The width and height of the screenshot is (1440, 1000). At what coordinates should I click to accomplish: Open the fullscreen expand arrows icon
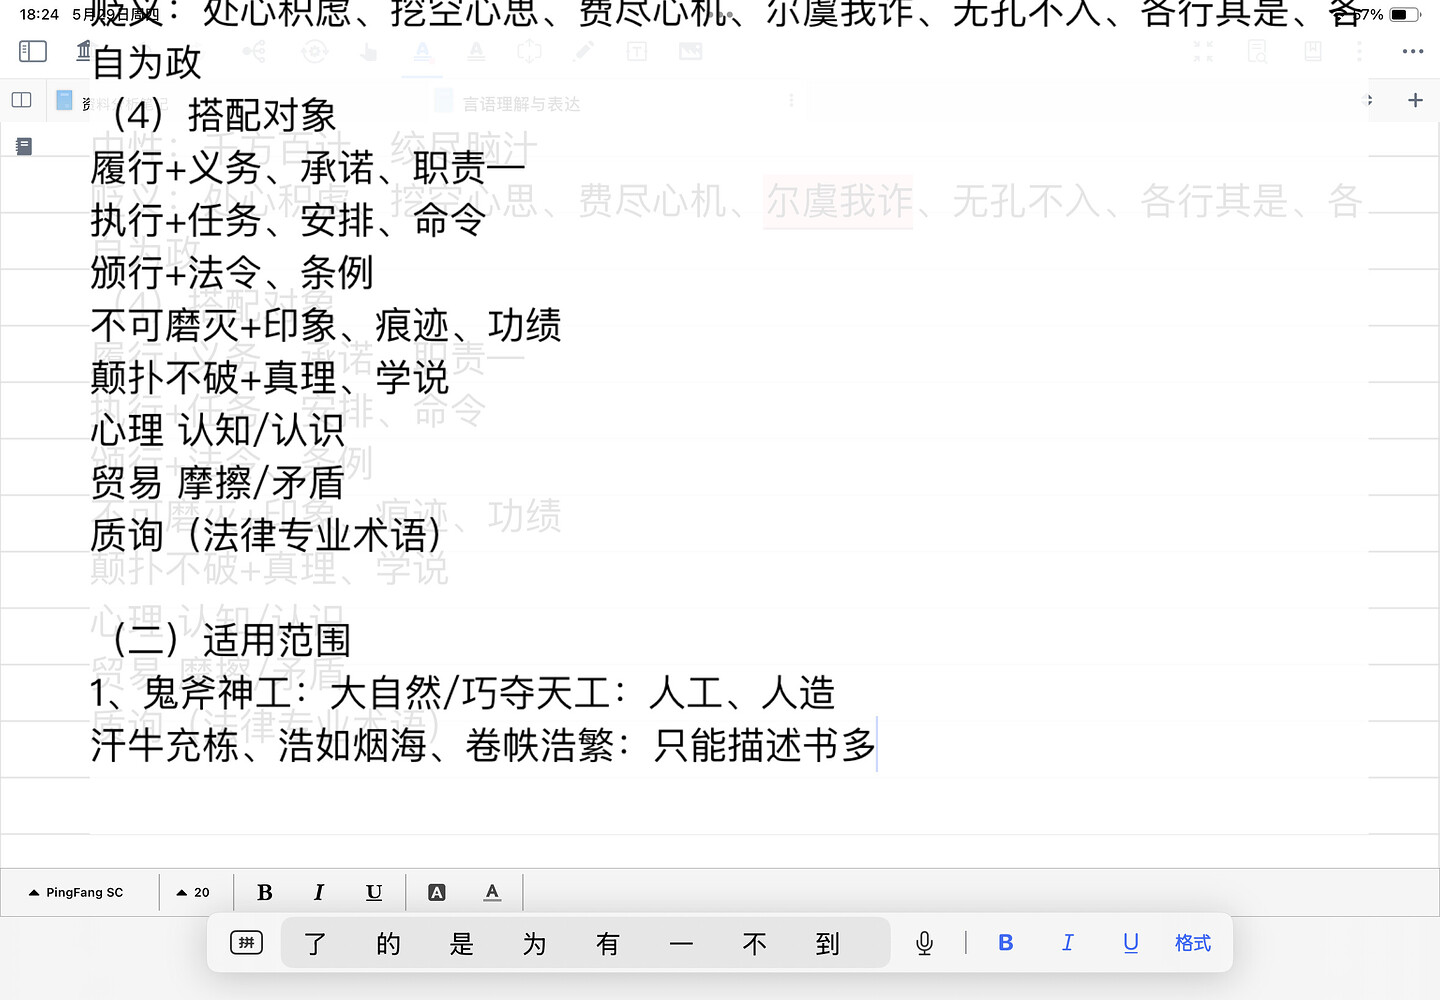tap(1203, 51)
